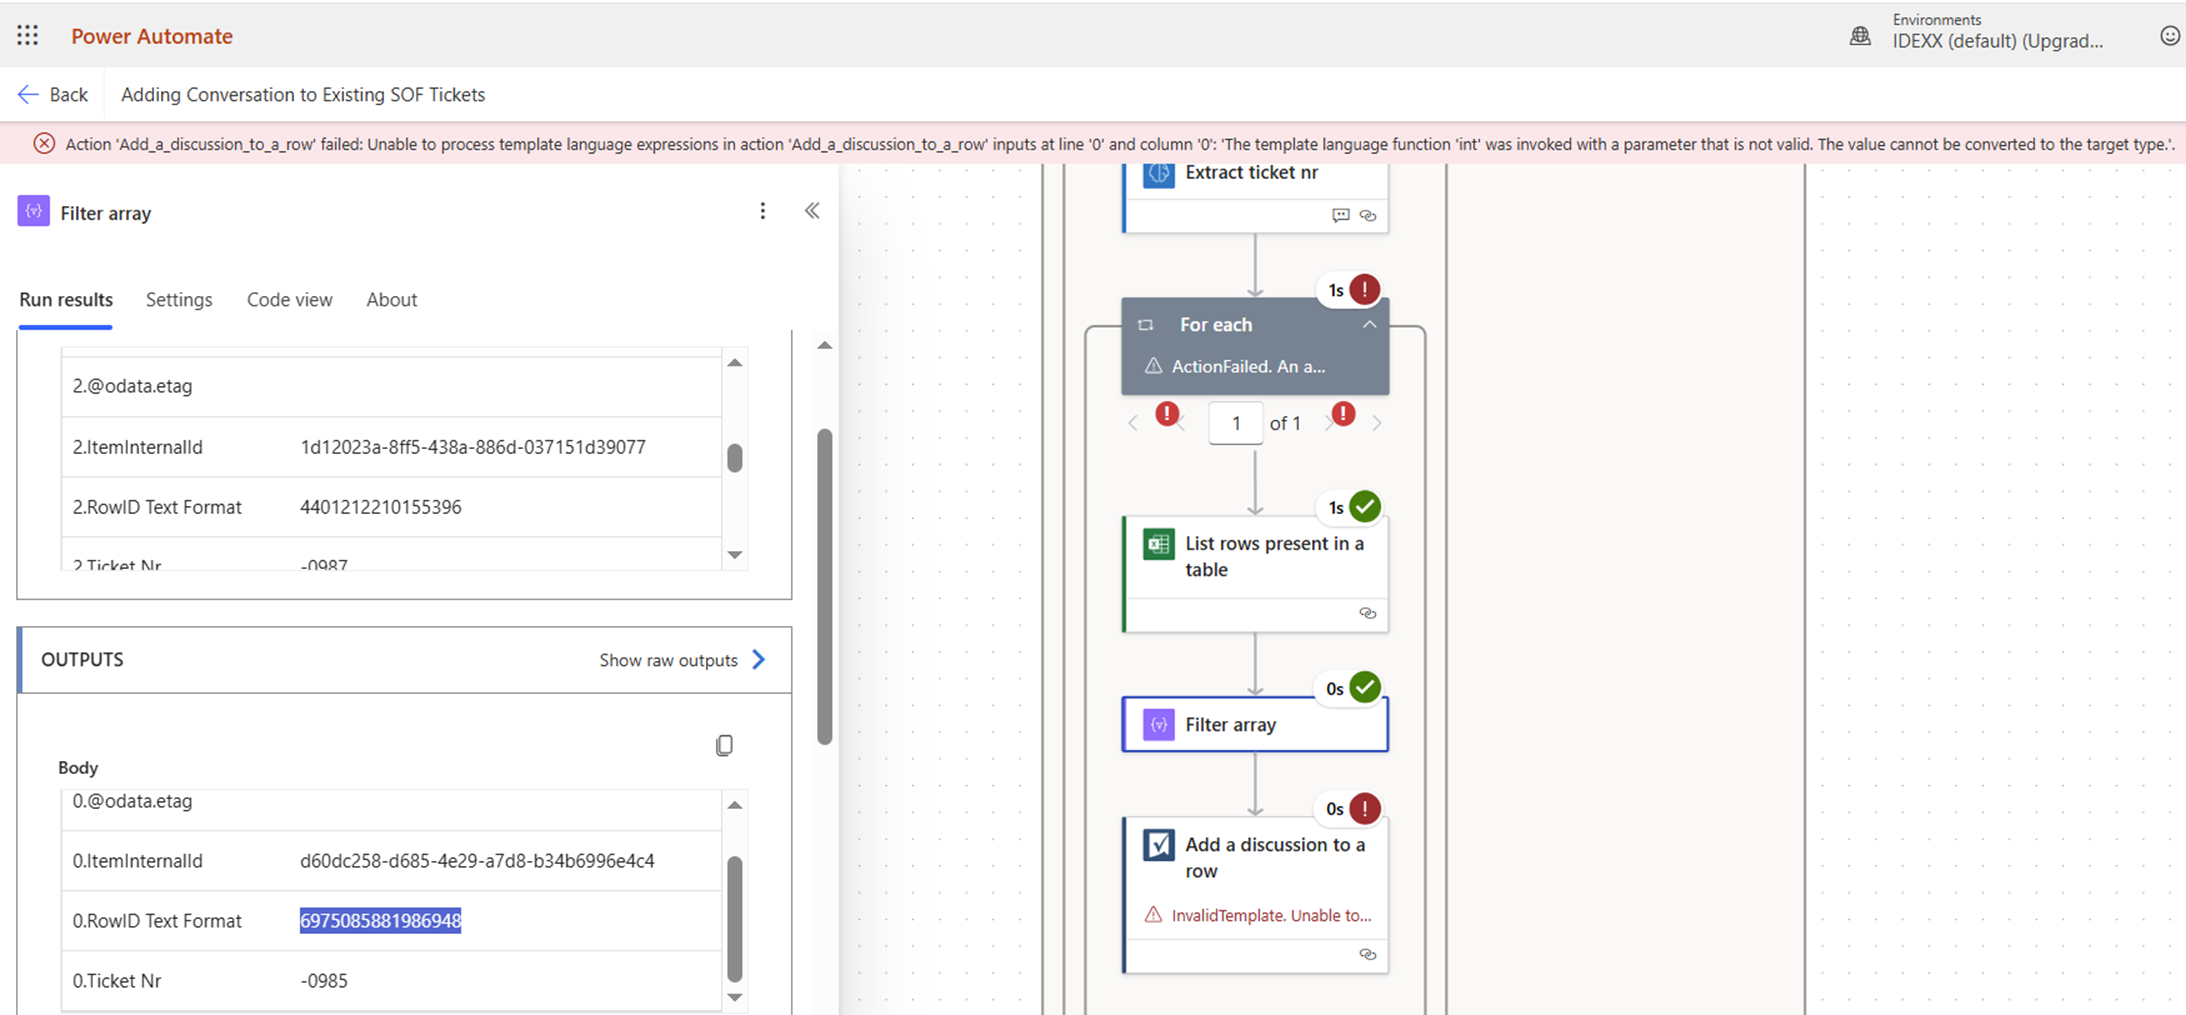Click inputs list scroll down arrow
Viewport: 2186px width, 1015px height.
pyautogui.click(x=735, y=554)
